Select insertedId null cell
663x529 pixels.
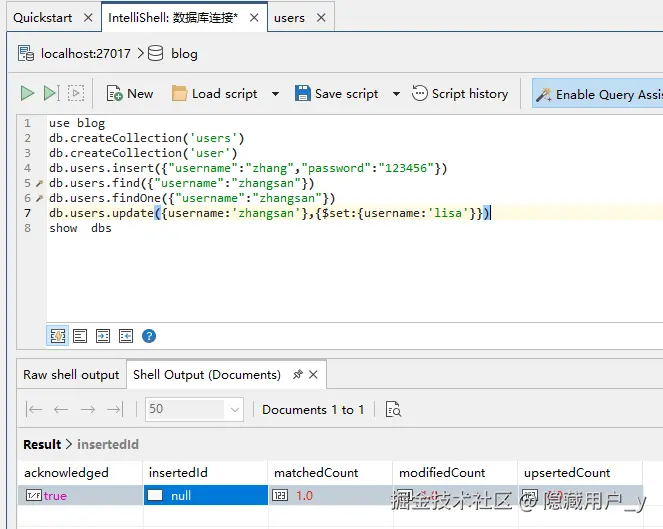coord(206,495)
